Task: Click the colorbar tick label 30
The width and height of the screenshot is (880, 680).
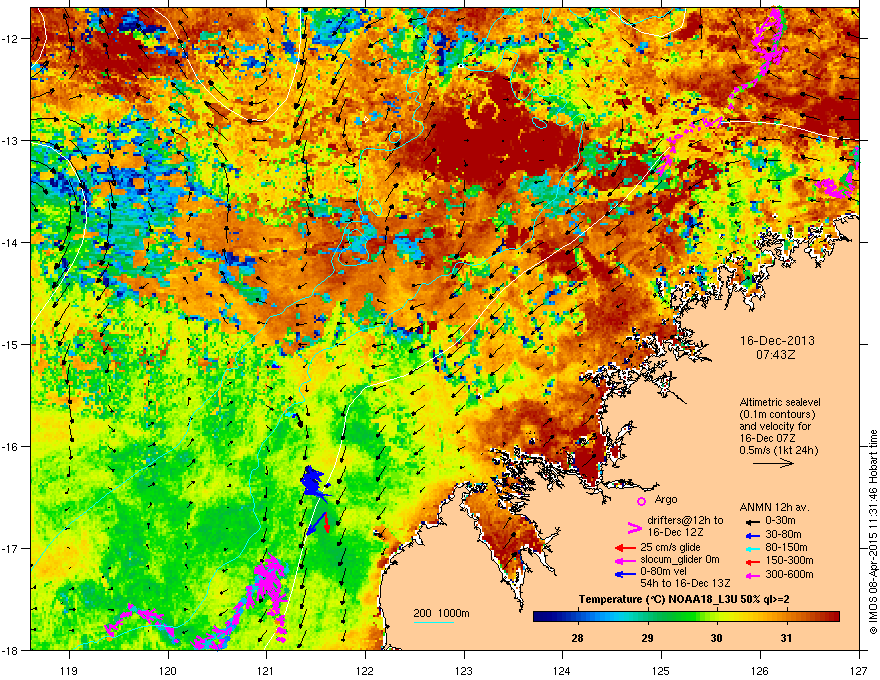Action: (717, 638)
